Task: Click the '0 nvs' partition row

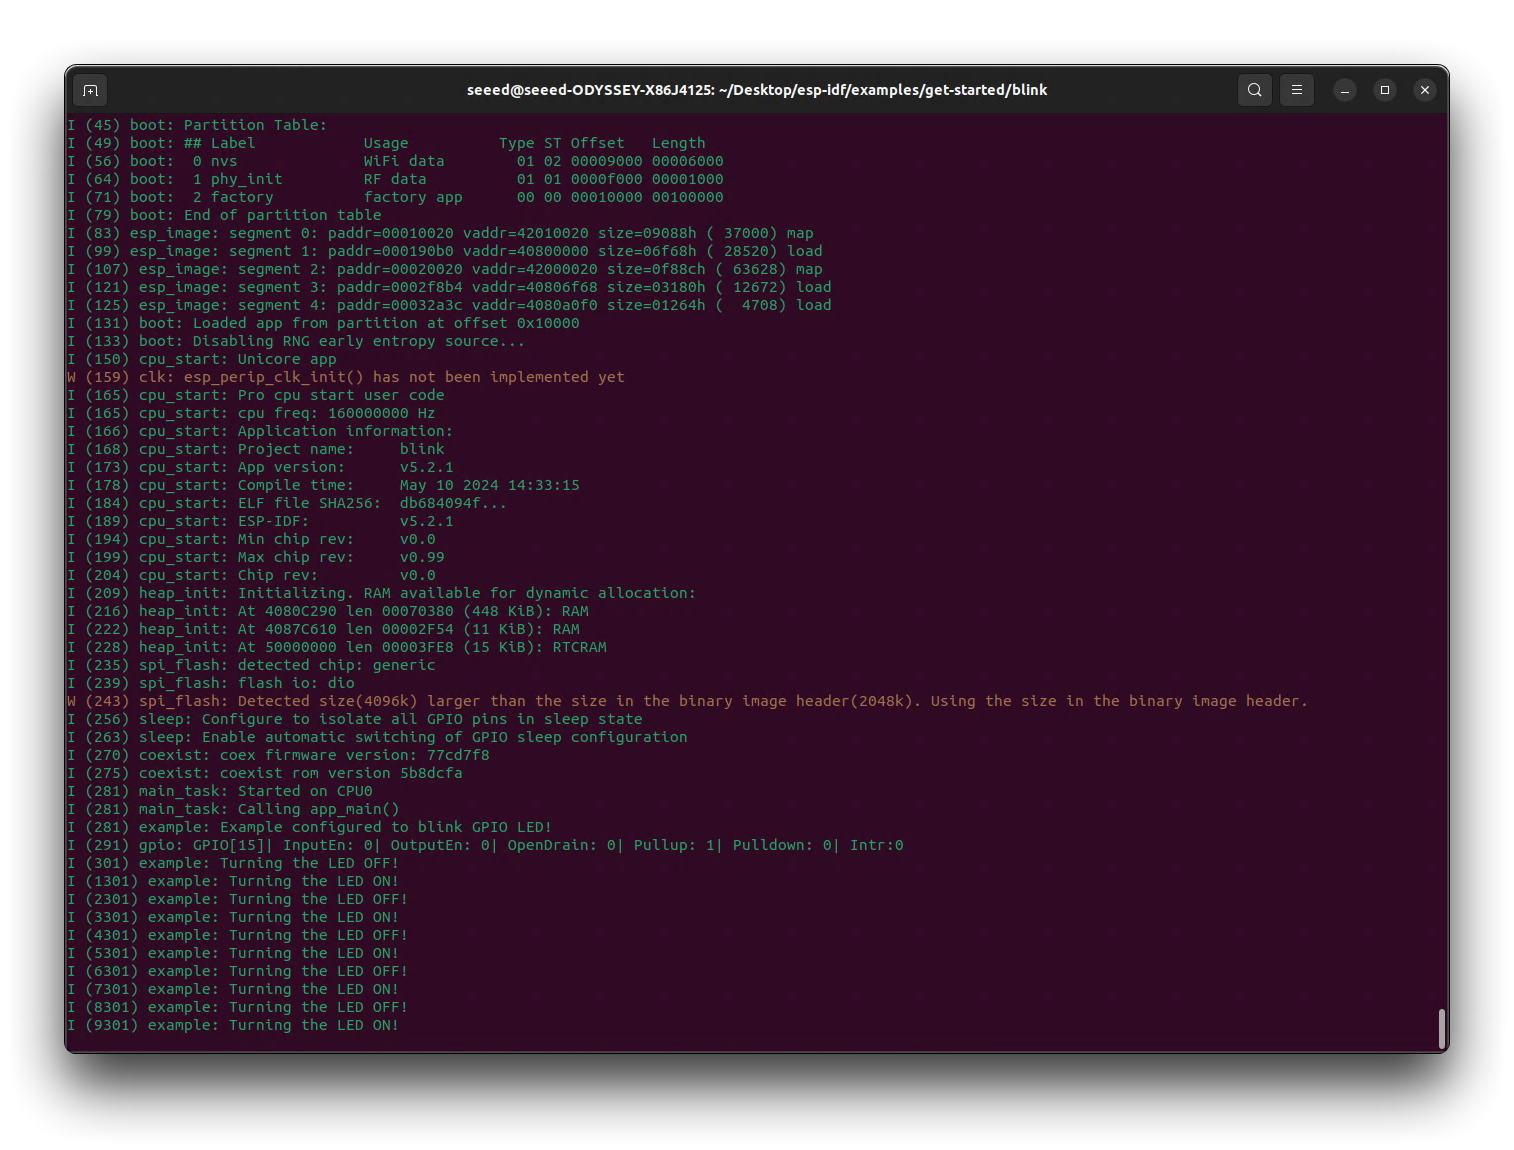Action: click(x=395, y=161)
